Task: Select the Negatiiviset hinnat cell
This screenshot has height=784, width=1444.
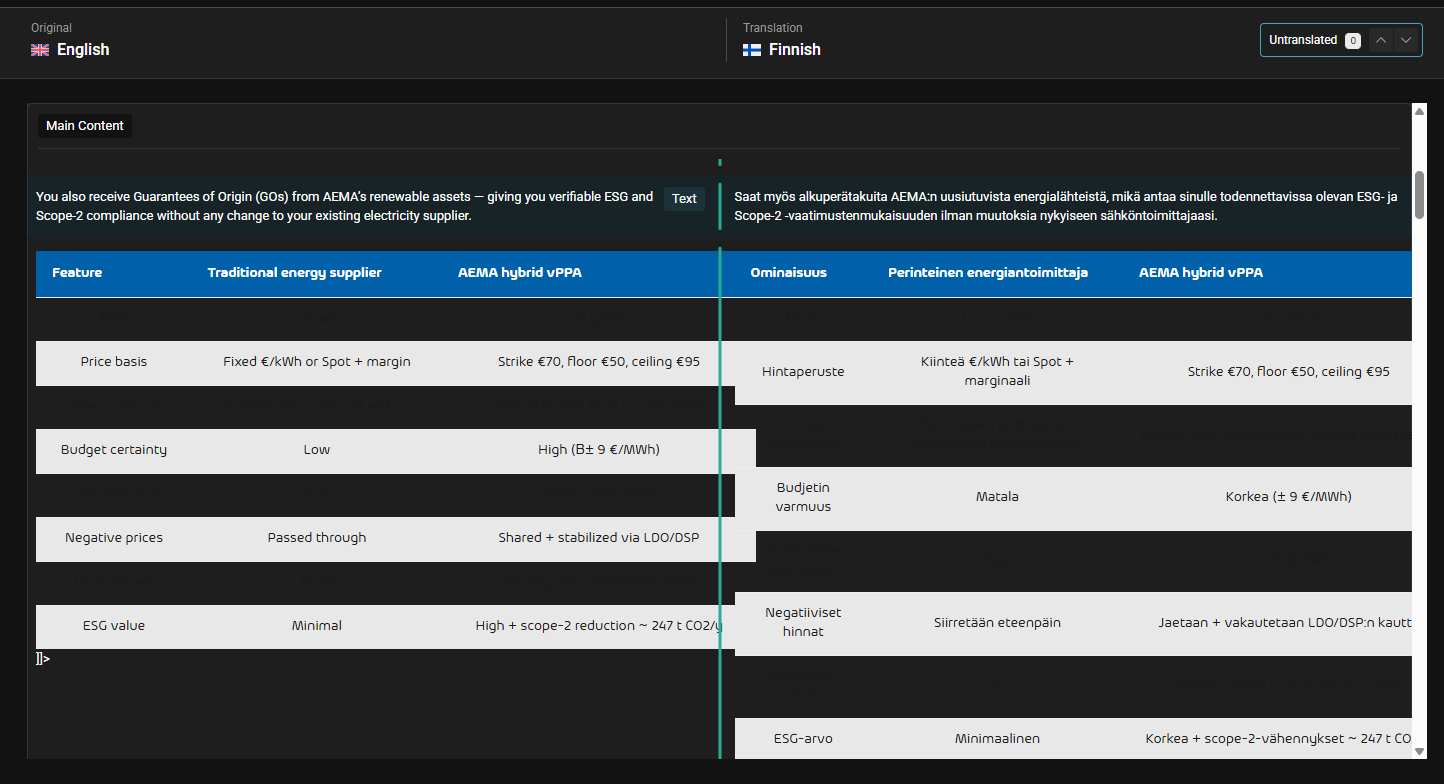Action: 803,622
